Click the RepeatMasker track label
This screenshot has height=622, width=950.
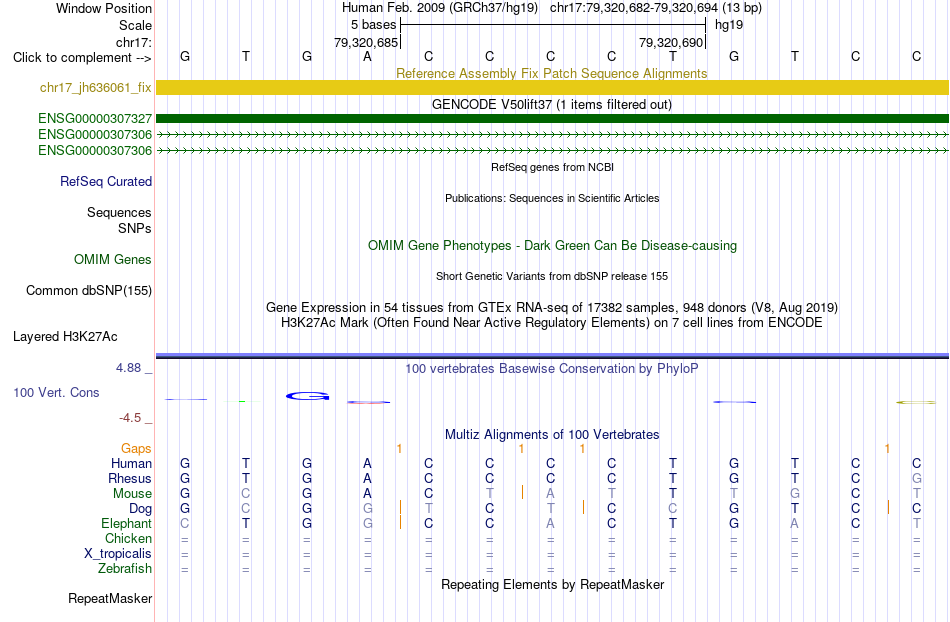[x=110, y=598]
